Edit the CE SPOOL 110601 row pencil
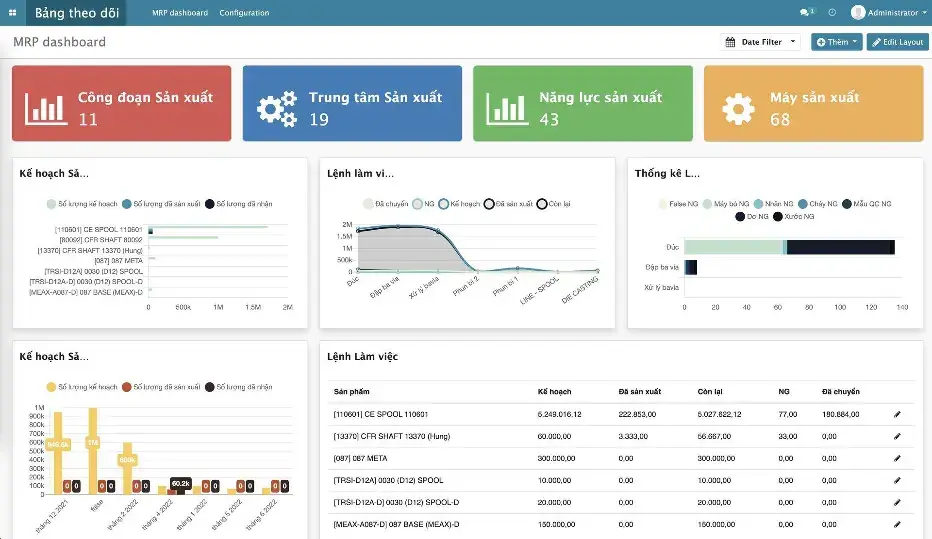The width and height of the screenshot is (932, 539). click(x=897, y=414)
